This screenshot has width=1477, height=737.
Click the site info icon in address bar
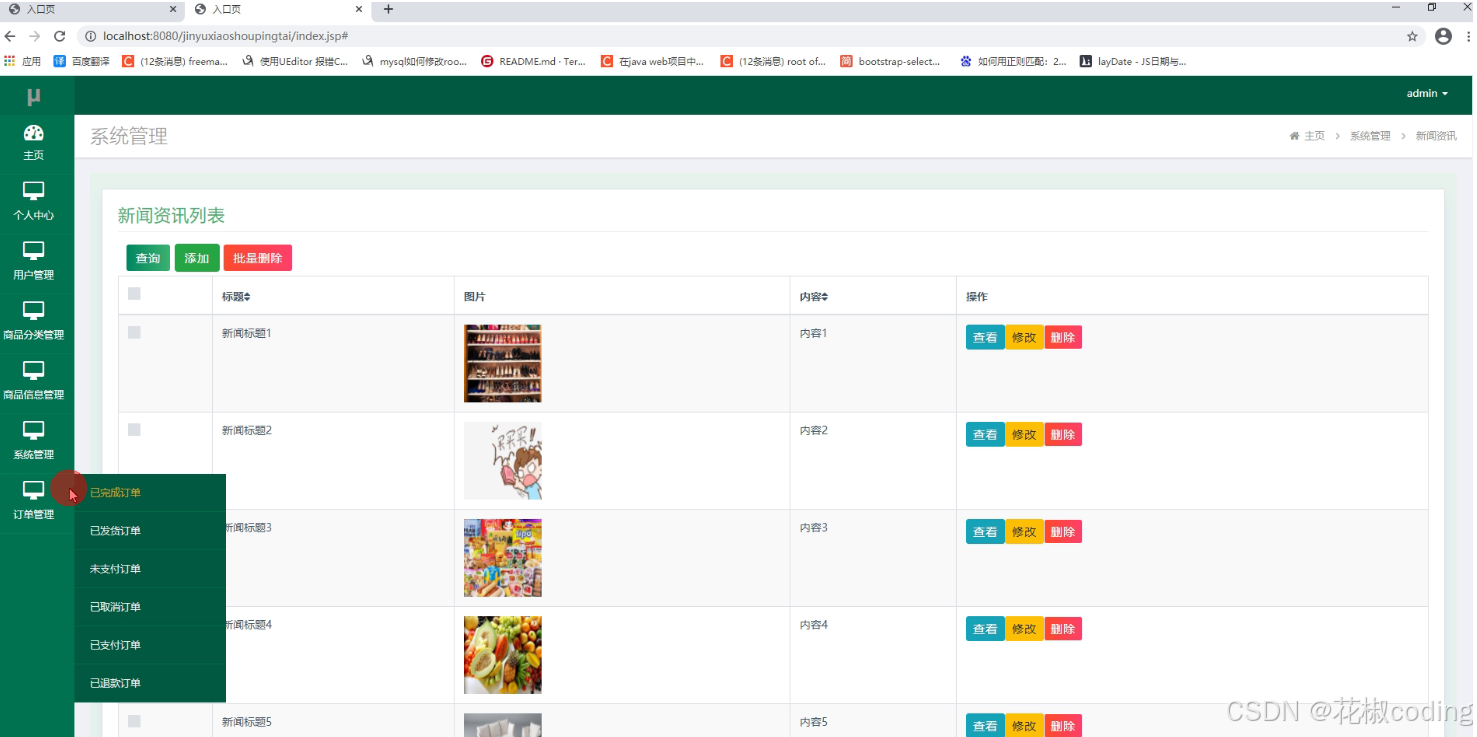click(89, 36)
